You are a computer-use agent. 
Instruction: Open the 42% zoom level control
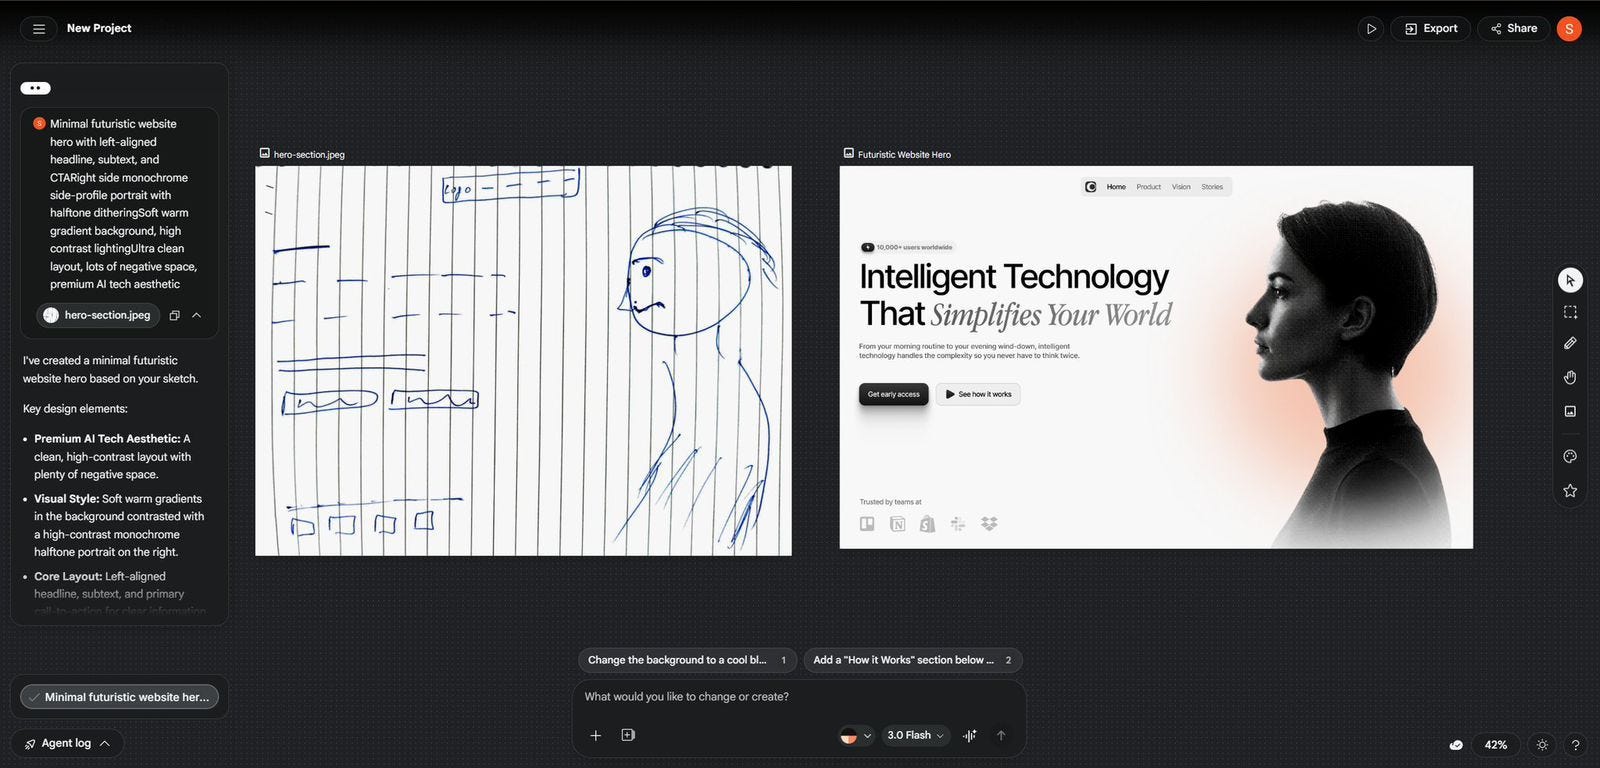[x=1495, y=745]
